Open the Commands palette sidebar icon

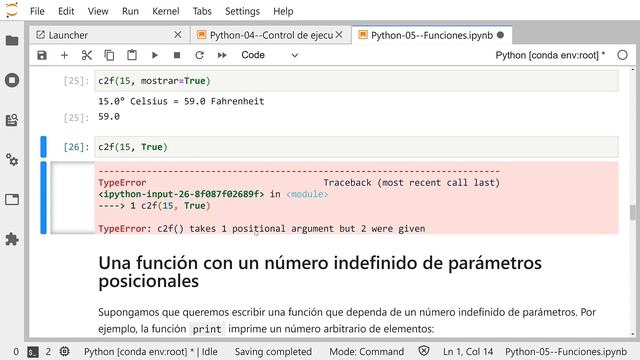point(12,120)
